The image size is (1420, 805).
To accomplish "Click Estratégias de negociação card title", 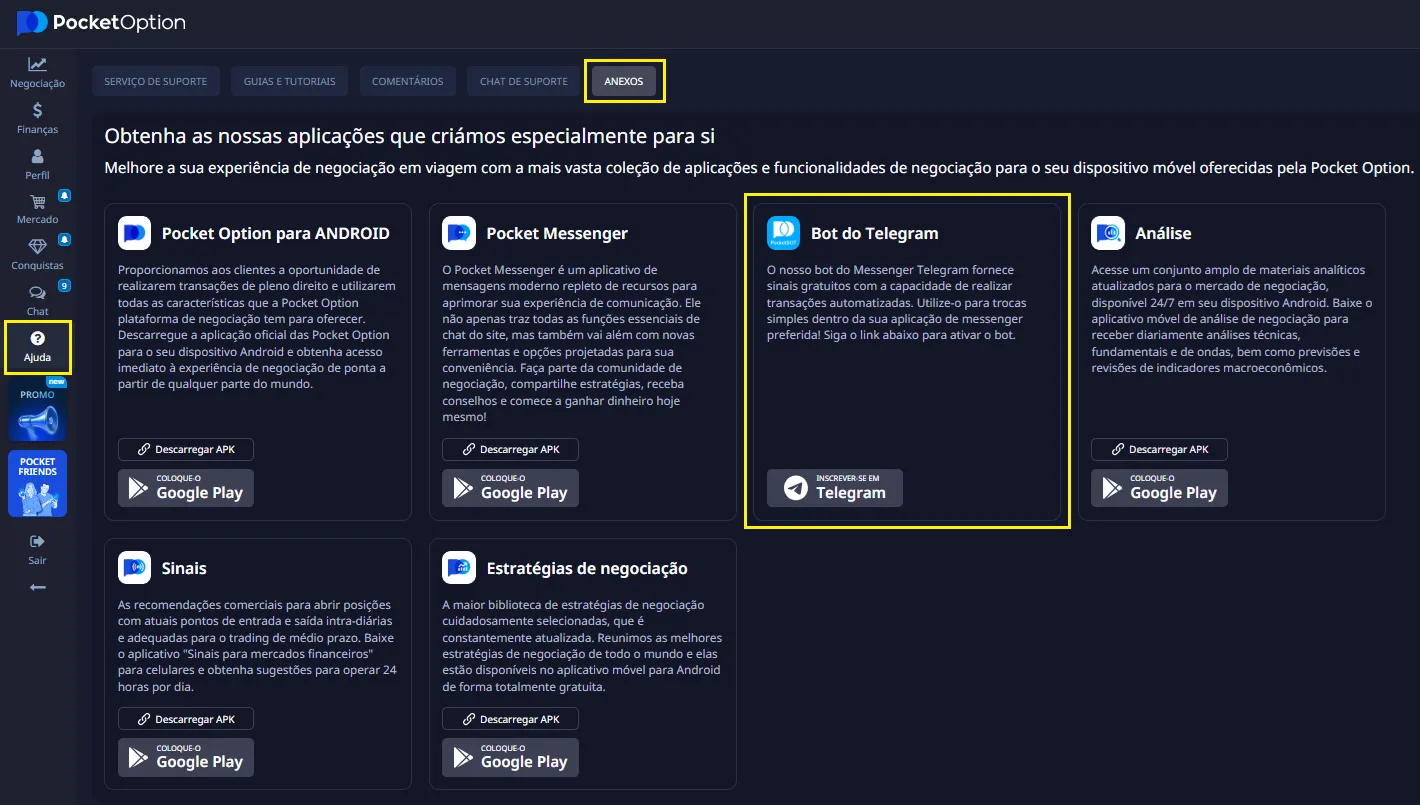I will point(587,568).
